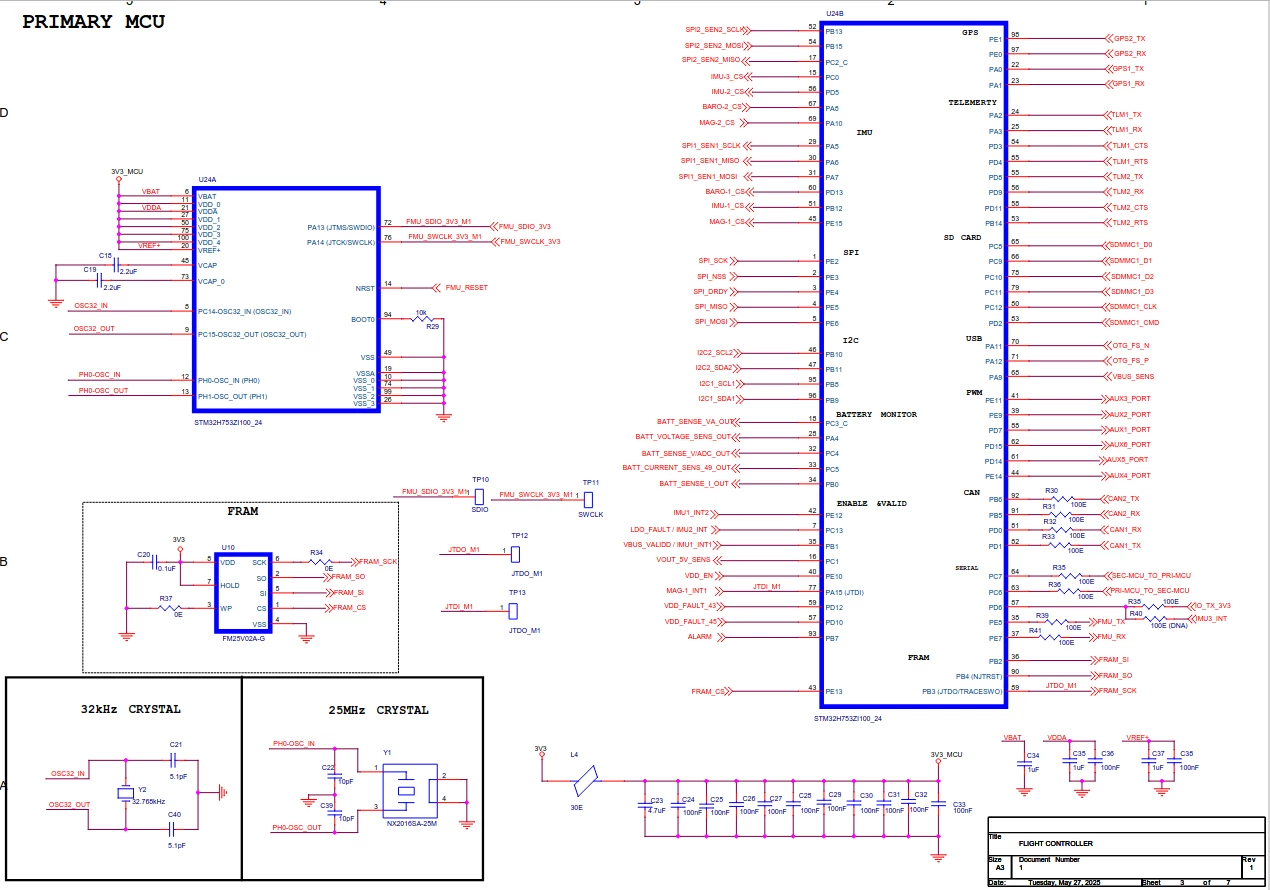This screenshot has height=890, width=1270.
Task: Click the TP10 SDIO test point
Action: pyautogui.click(x=480, y=496)
